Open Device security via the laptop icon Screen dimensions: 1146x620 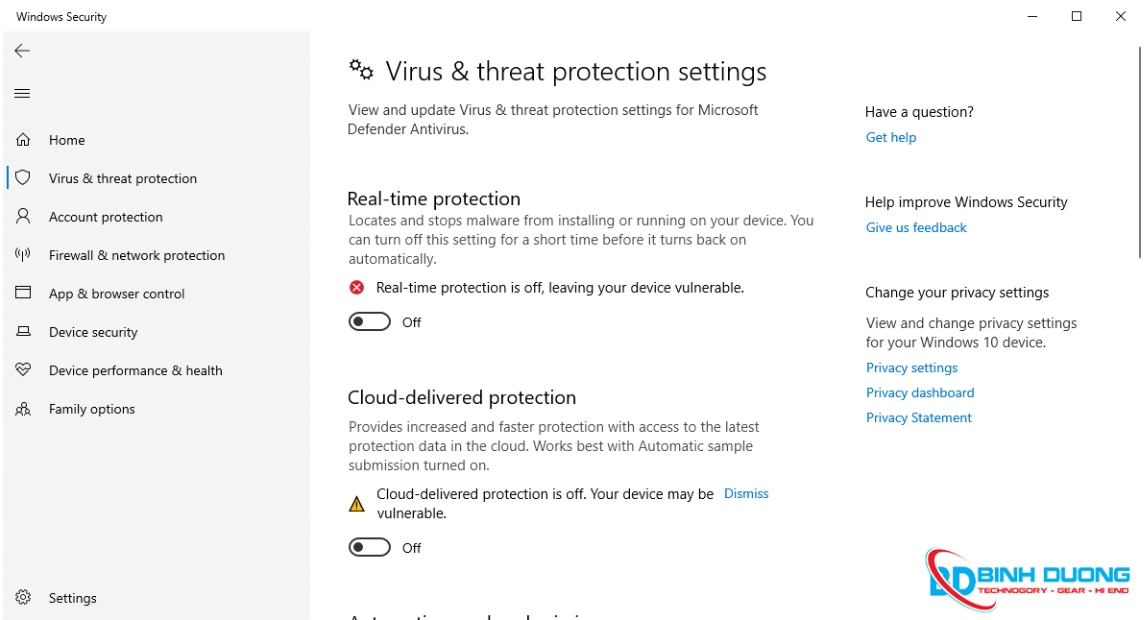click(x=22, y=332)
